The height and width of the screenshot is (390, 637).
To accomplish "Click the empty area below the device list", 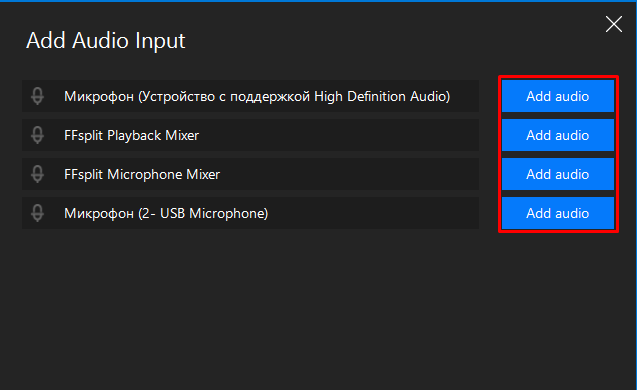I will pyautogui.click(x=317, y=309).
